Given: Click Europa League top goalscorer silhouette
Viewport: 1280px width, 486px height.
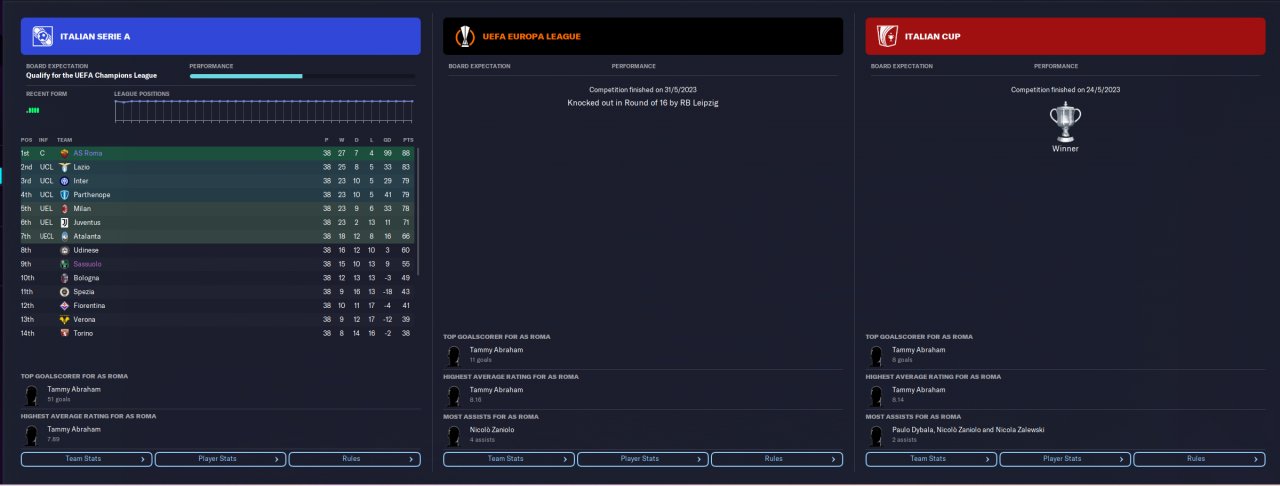Looking at the screenshot, I should [x=453, y=355].
